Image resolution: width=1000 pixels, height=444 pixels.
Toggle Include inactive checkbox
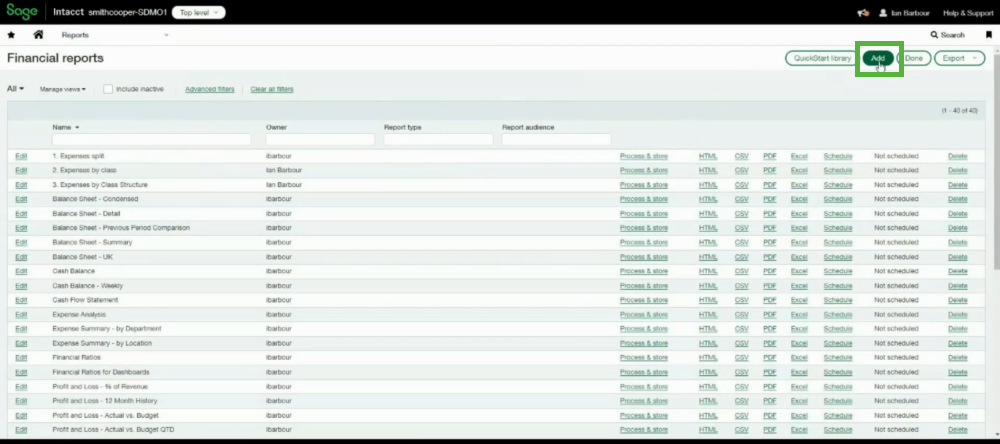[108, 89]
